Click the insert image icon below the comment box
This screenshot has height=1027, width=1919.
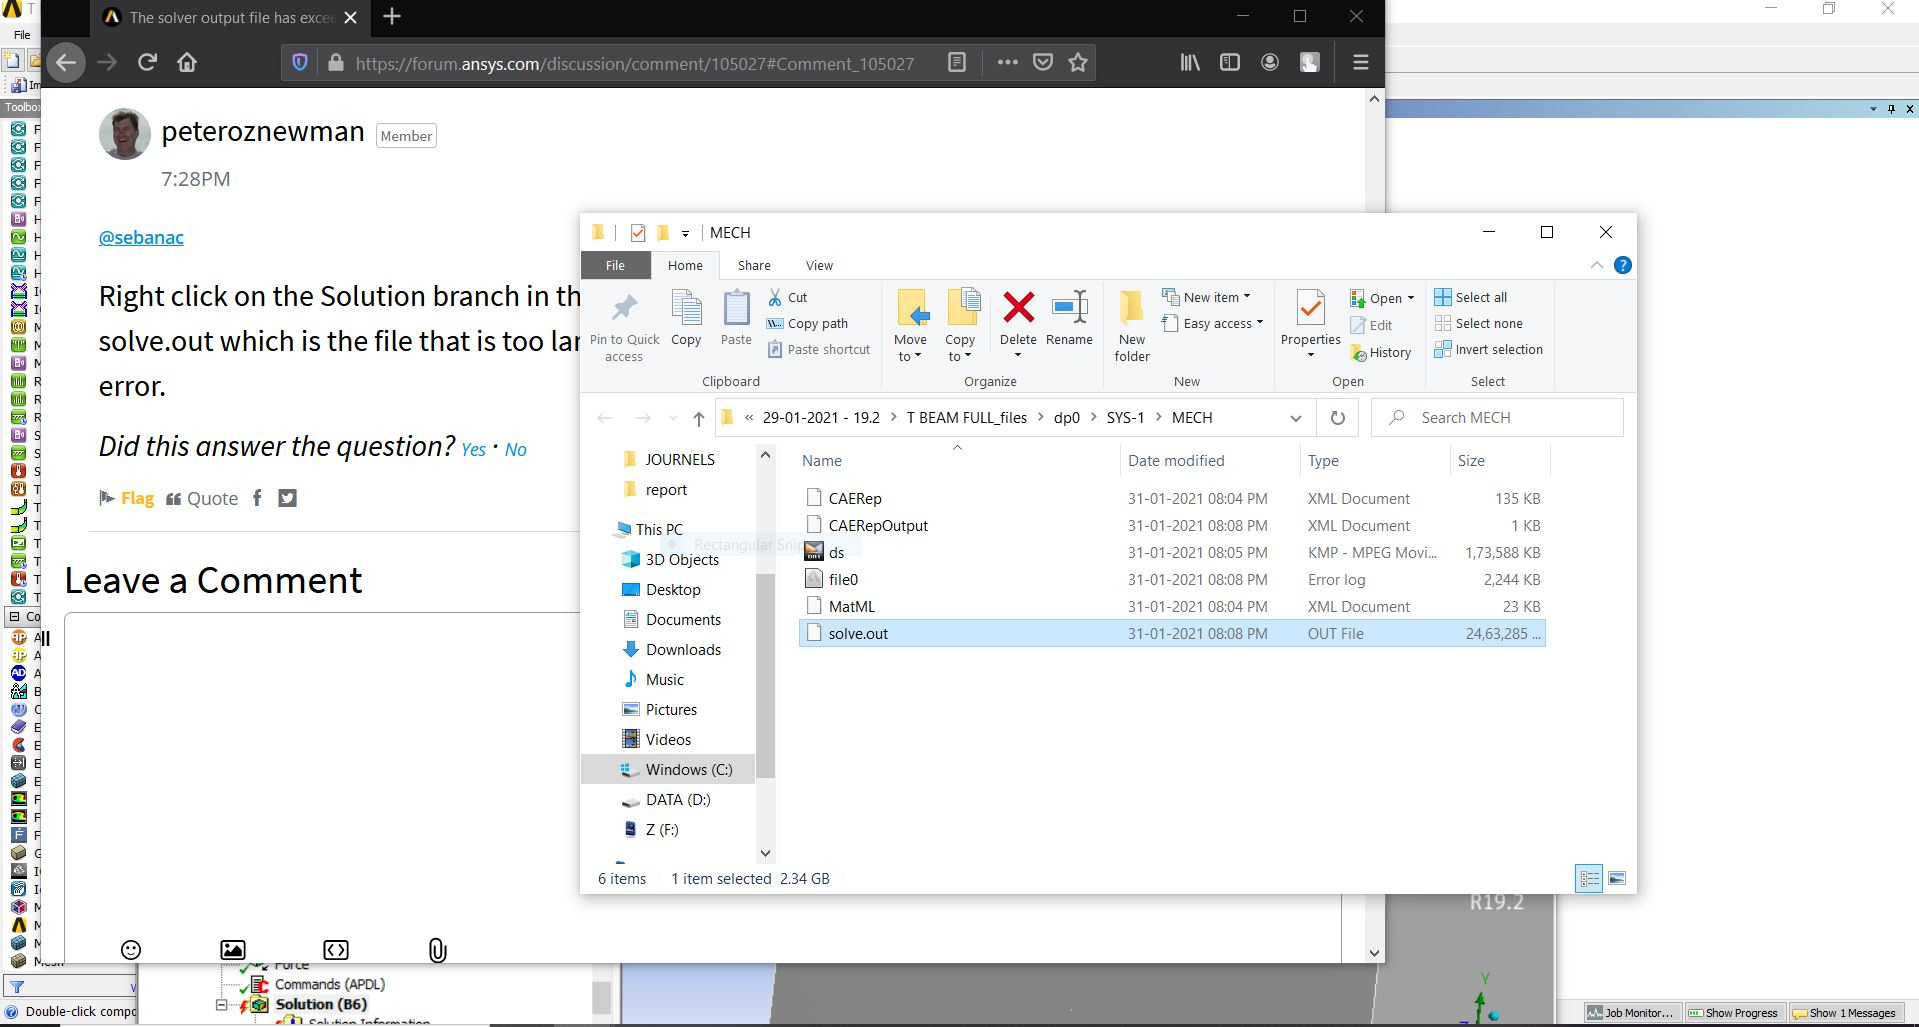[x=232, y=950]
